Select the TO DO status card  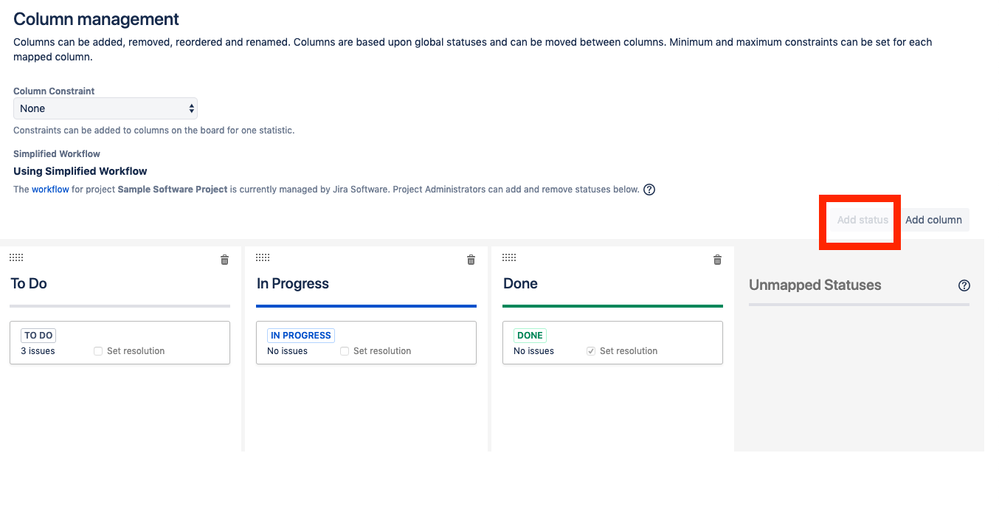(120, 342)
